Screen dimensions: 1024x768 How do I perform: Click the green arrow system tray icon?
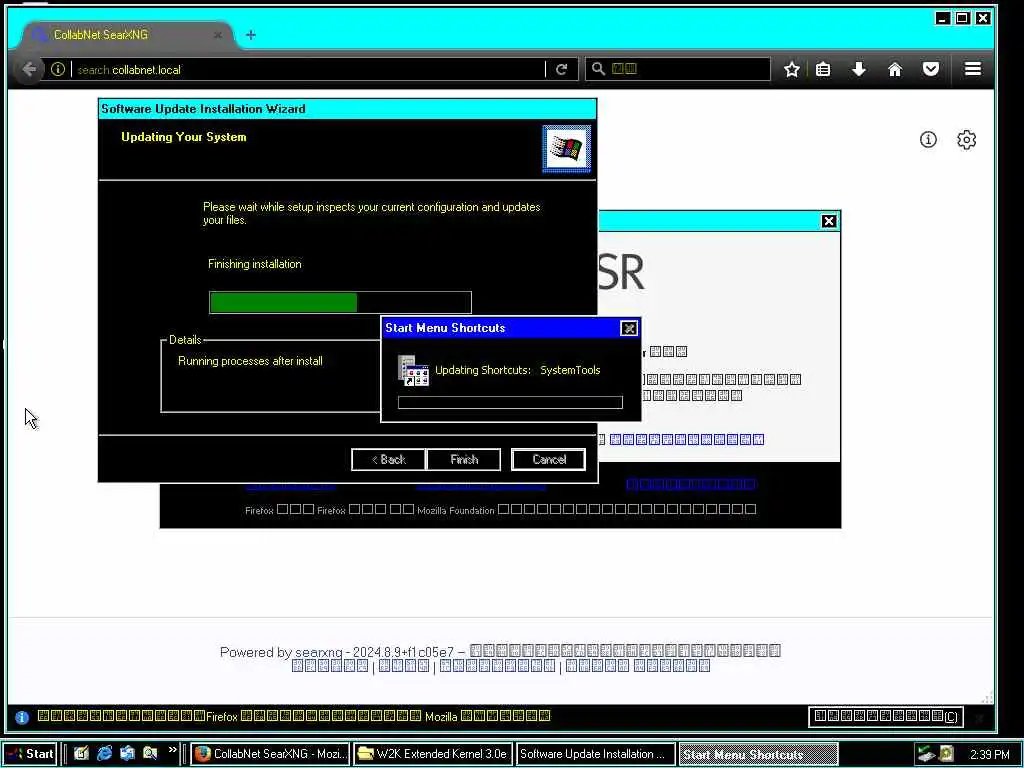pyautogui.click(x=925, y=754)
